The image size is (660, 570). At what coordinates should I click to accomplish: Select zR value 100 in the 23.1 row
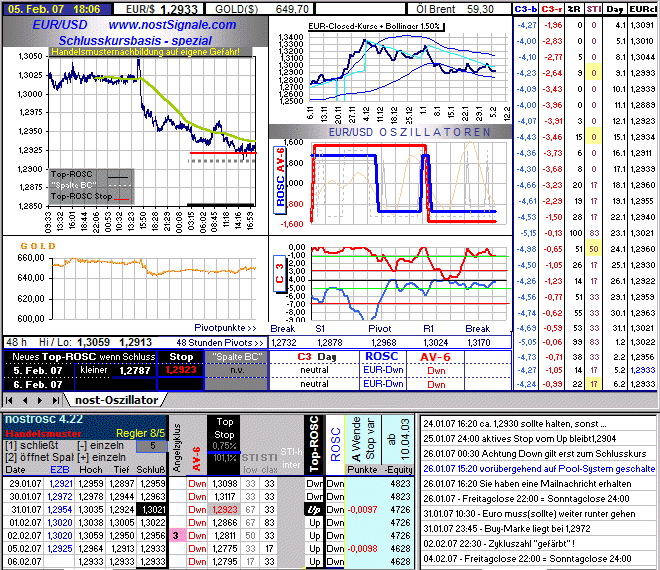575,233
